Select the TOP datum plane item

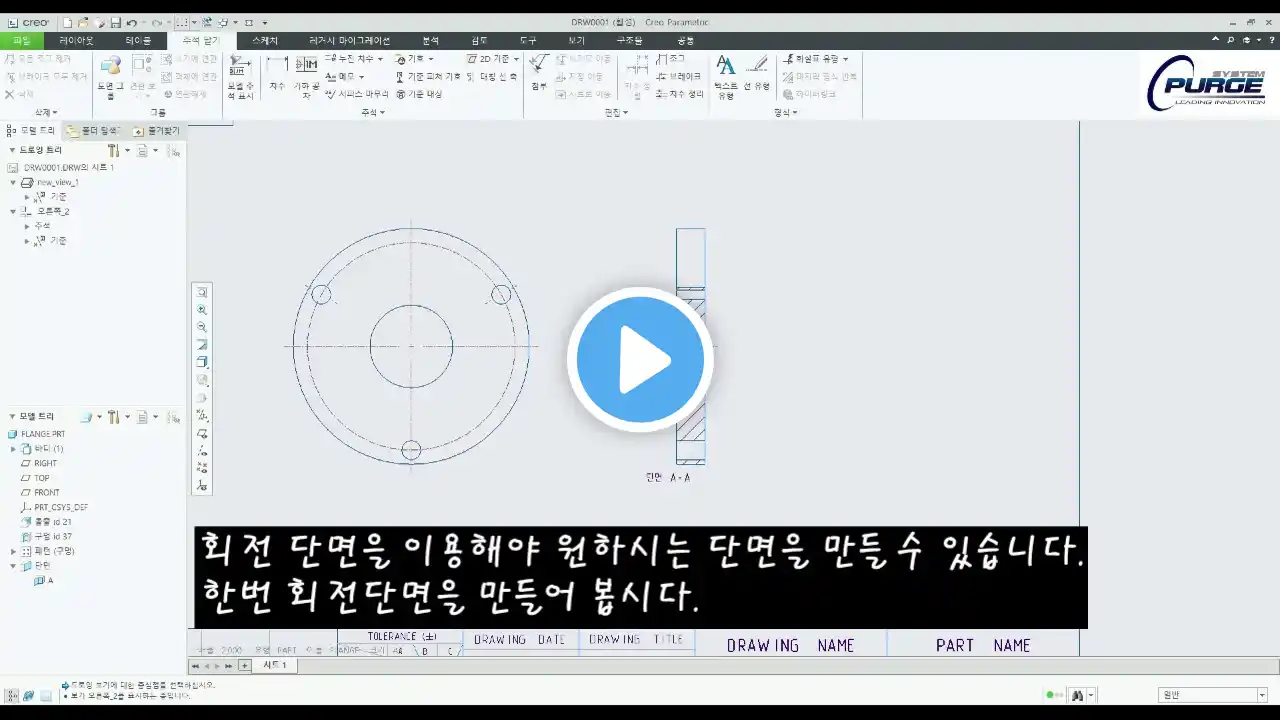tap(35, 478)
